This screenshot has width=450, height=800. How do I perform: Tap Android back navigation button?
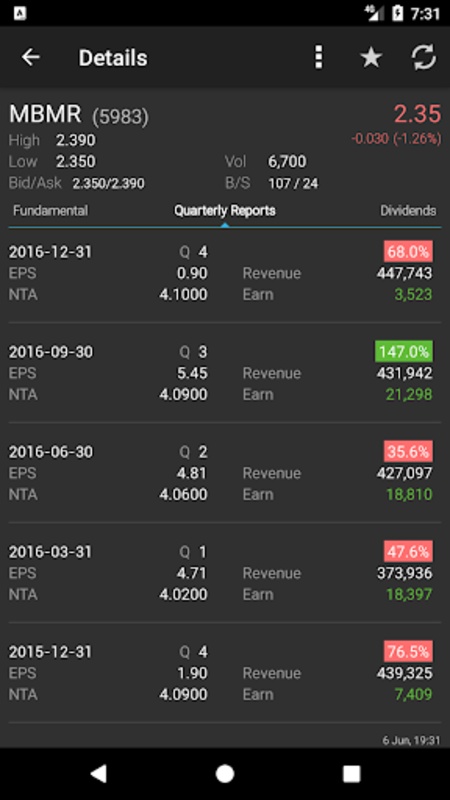pos(98,773)
